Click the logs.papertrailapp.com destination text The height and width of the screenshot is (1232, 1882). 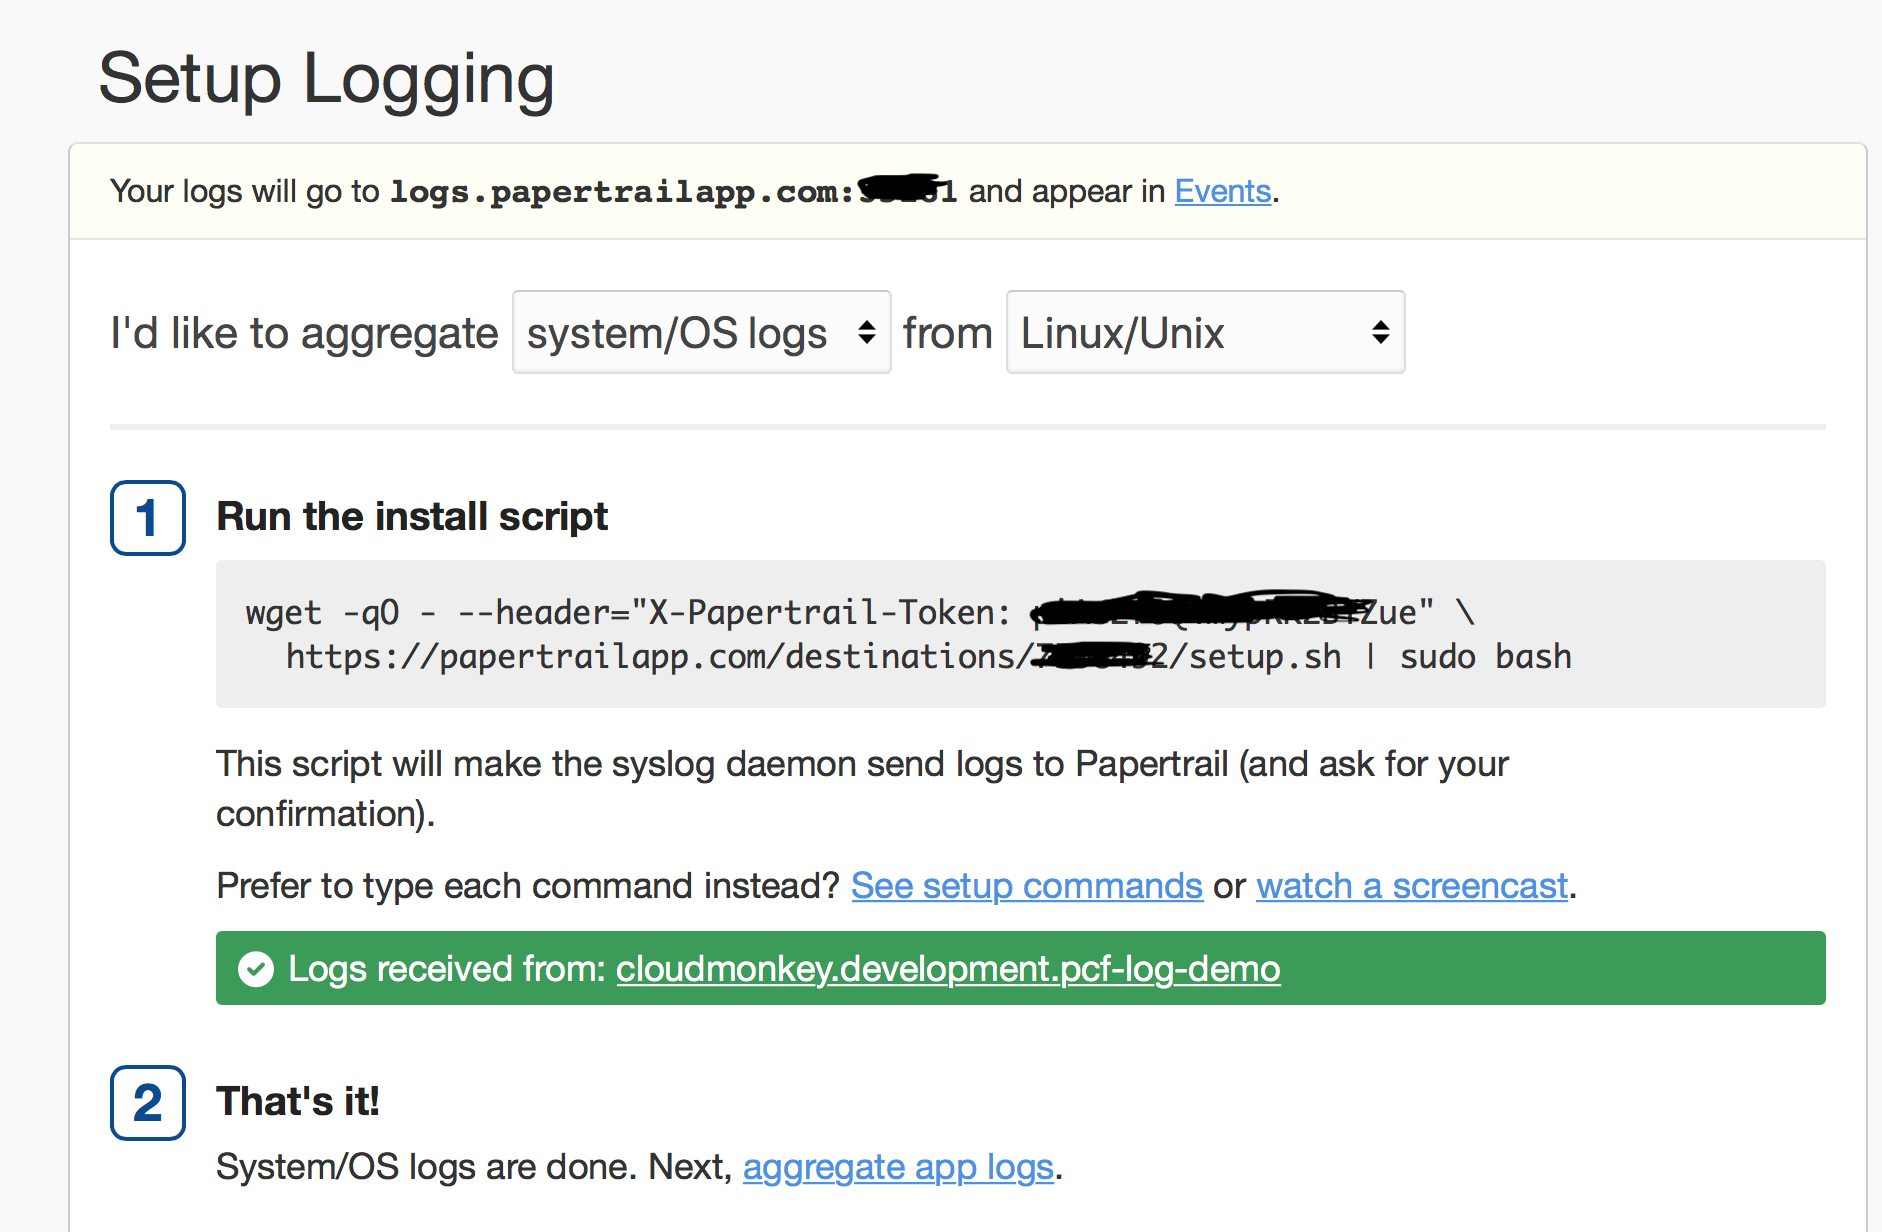[673, 191]
